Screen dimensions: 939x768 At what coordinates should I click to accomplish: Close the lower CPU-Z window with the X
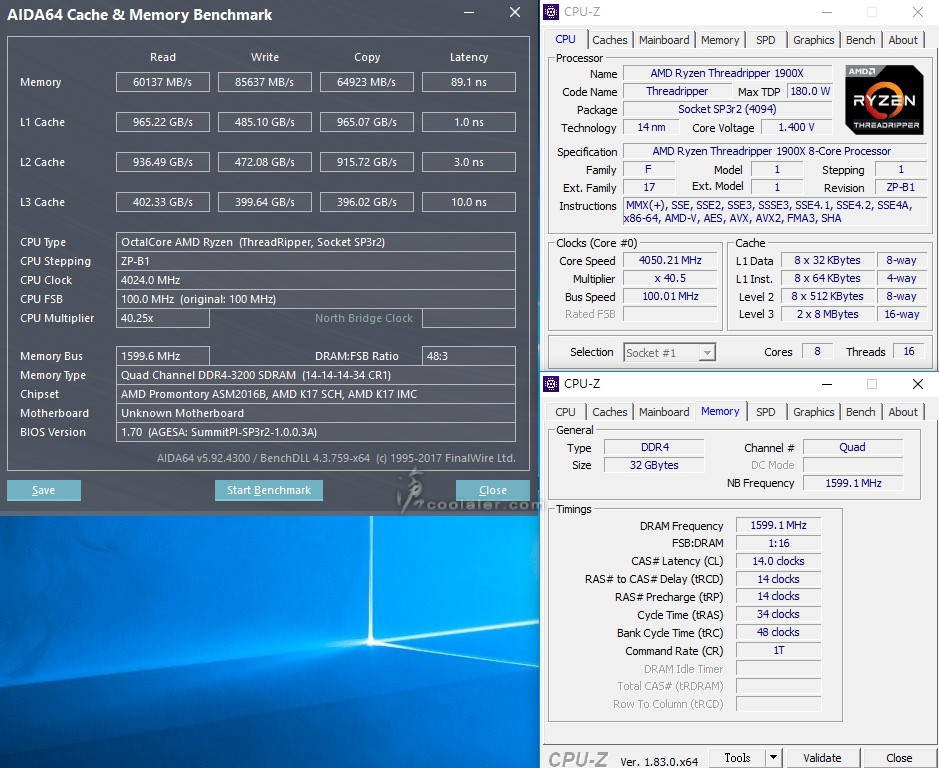tap(917, 384)
